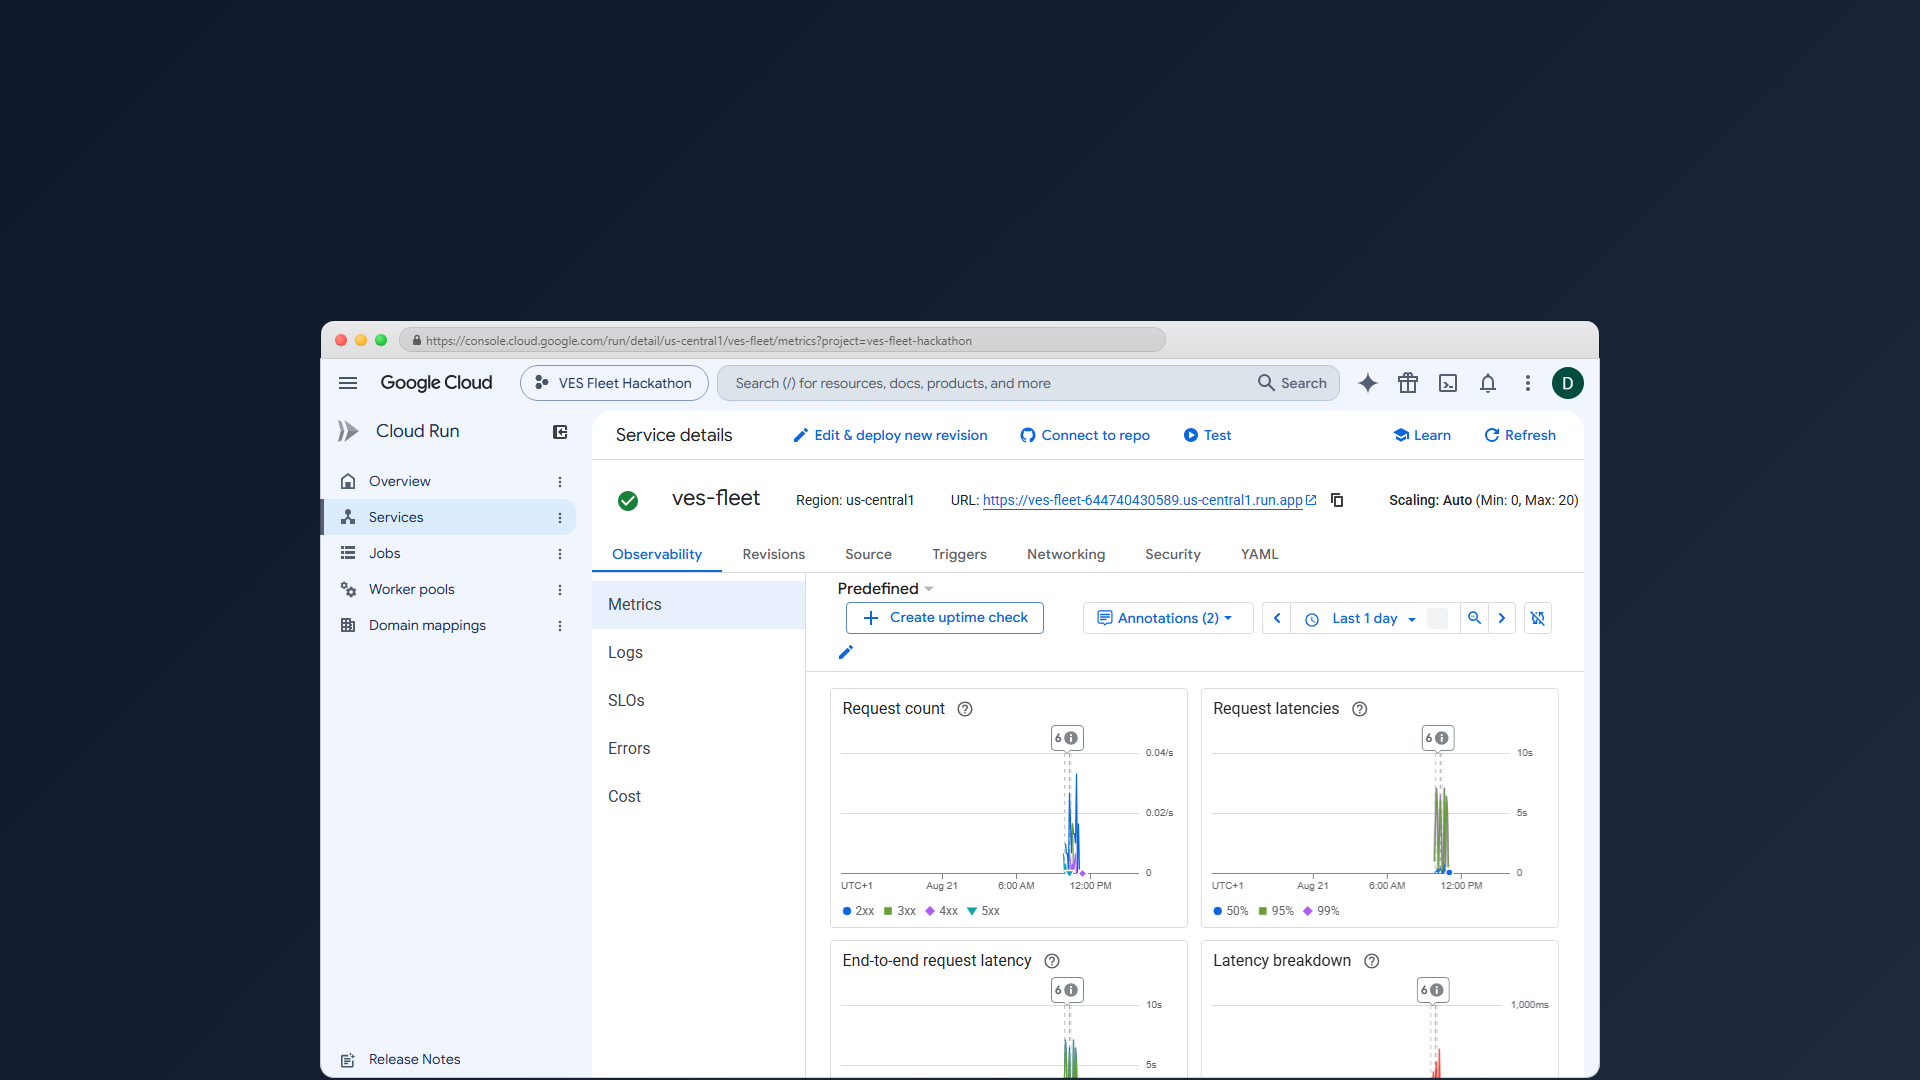The height and width of the screenshot is (1080, 1920).
Task: Open more options for Worker pools
Action: 560,590
